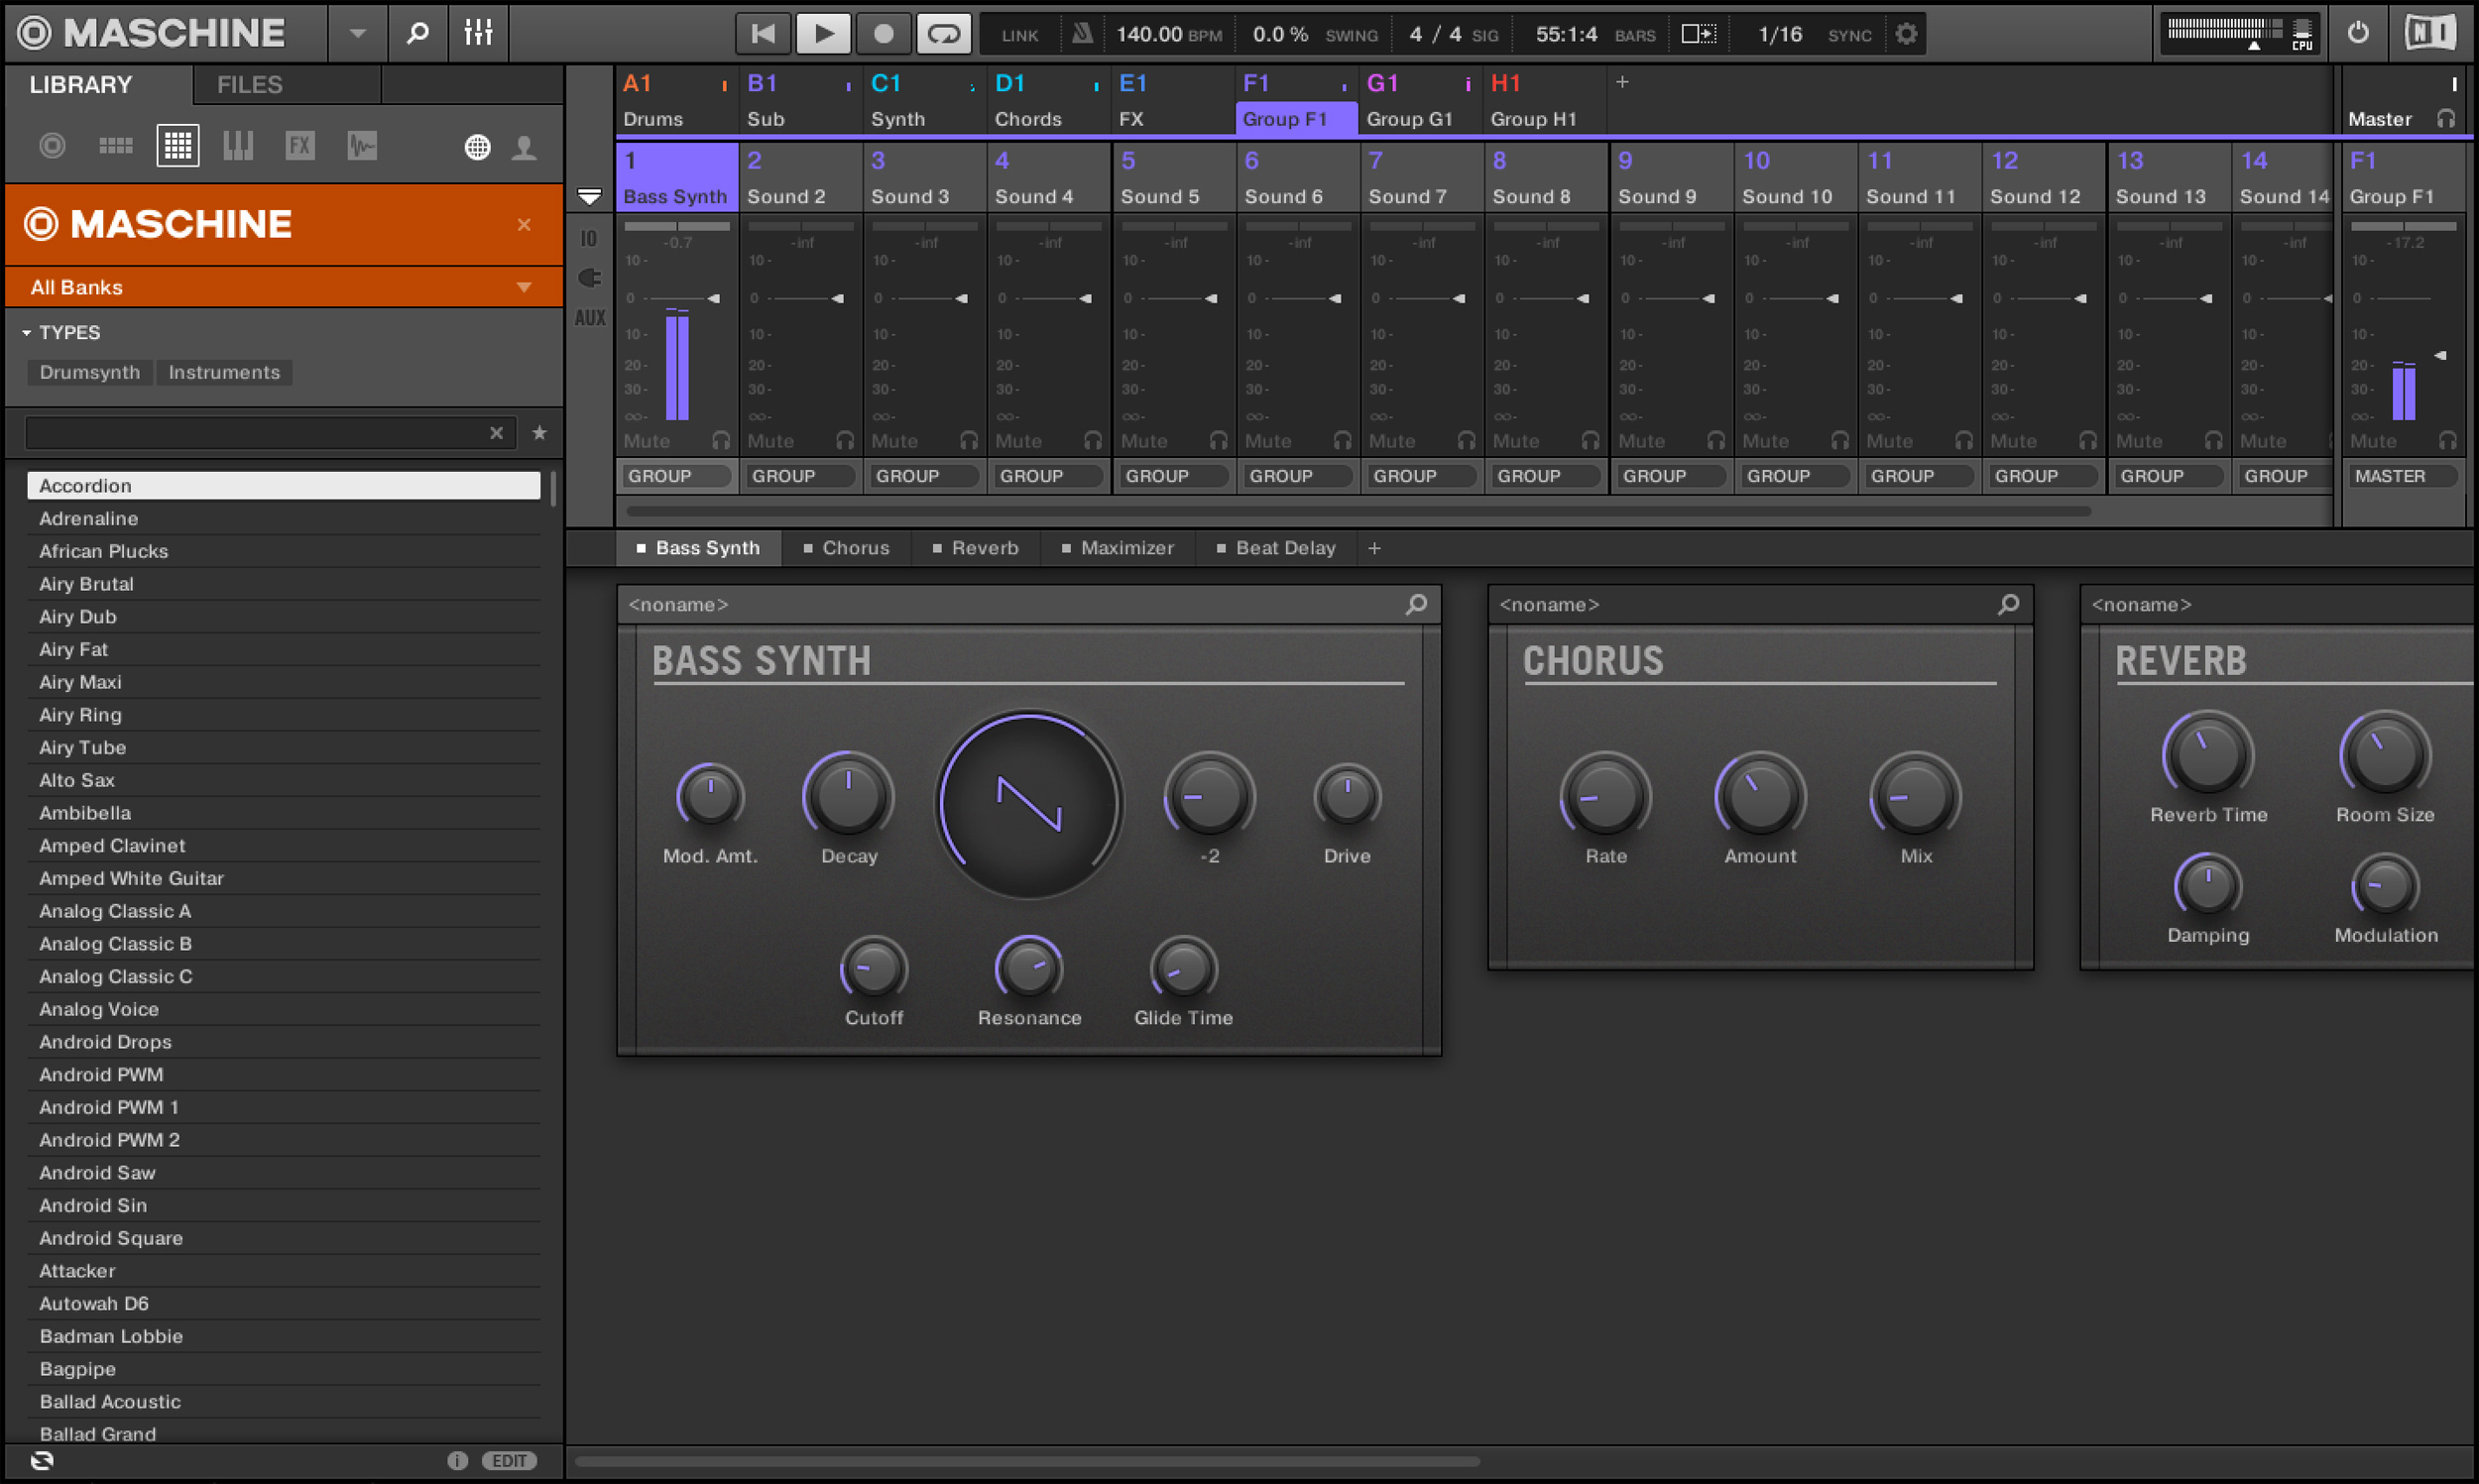This screenshot has height=1484, width=2479.
Task: Mute the Bass Synth sound channel
Action: 646,440
